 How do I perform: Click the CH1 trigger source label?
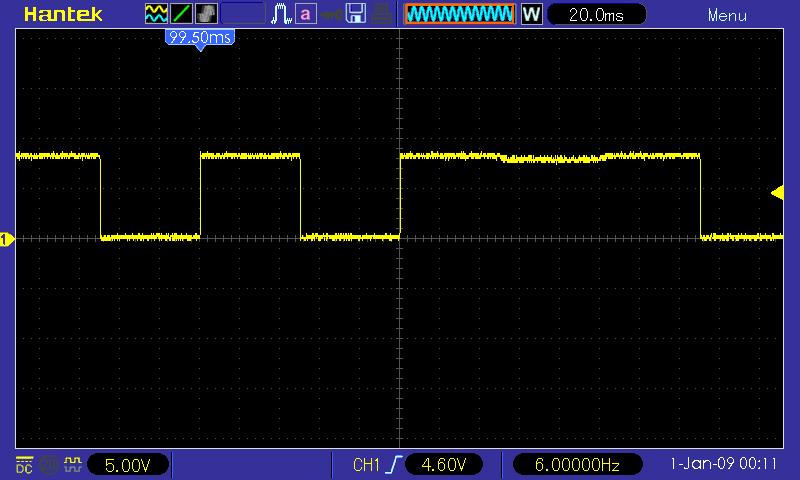366,465
